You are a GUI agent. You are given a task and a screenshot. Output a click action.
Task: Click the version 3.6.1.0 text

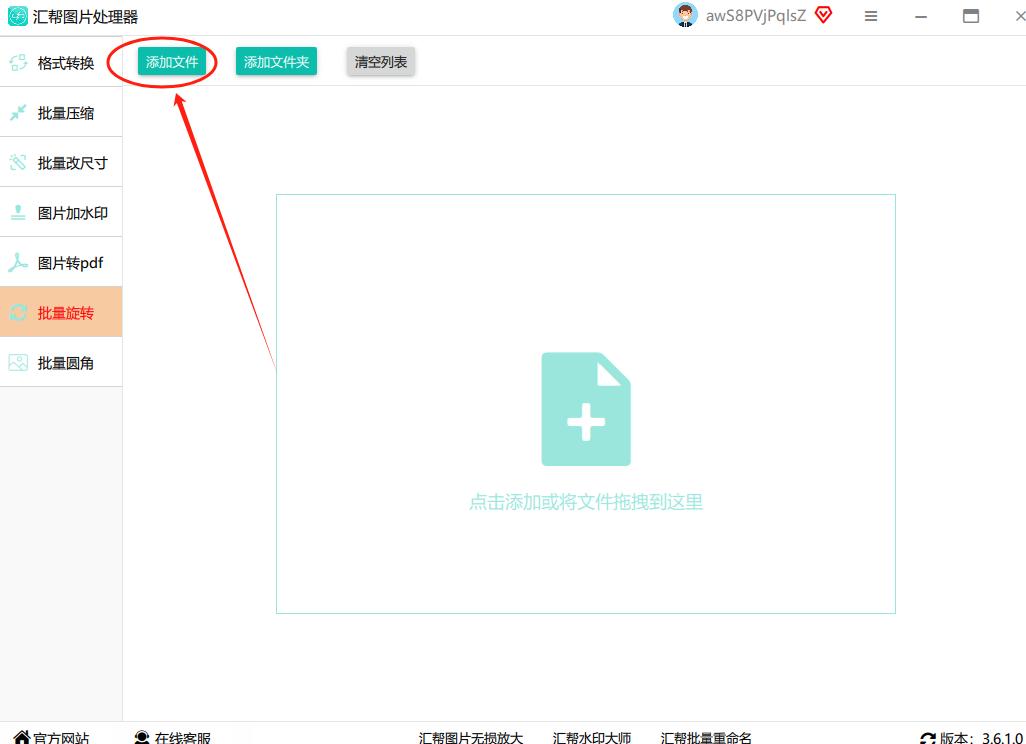(1002, 738)
